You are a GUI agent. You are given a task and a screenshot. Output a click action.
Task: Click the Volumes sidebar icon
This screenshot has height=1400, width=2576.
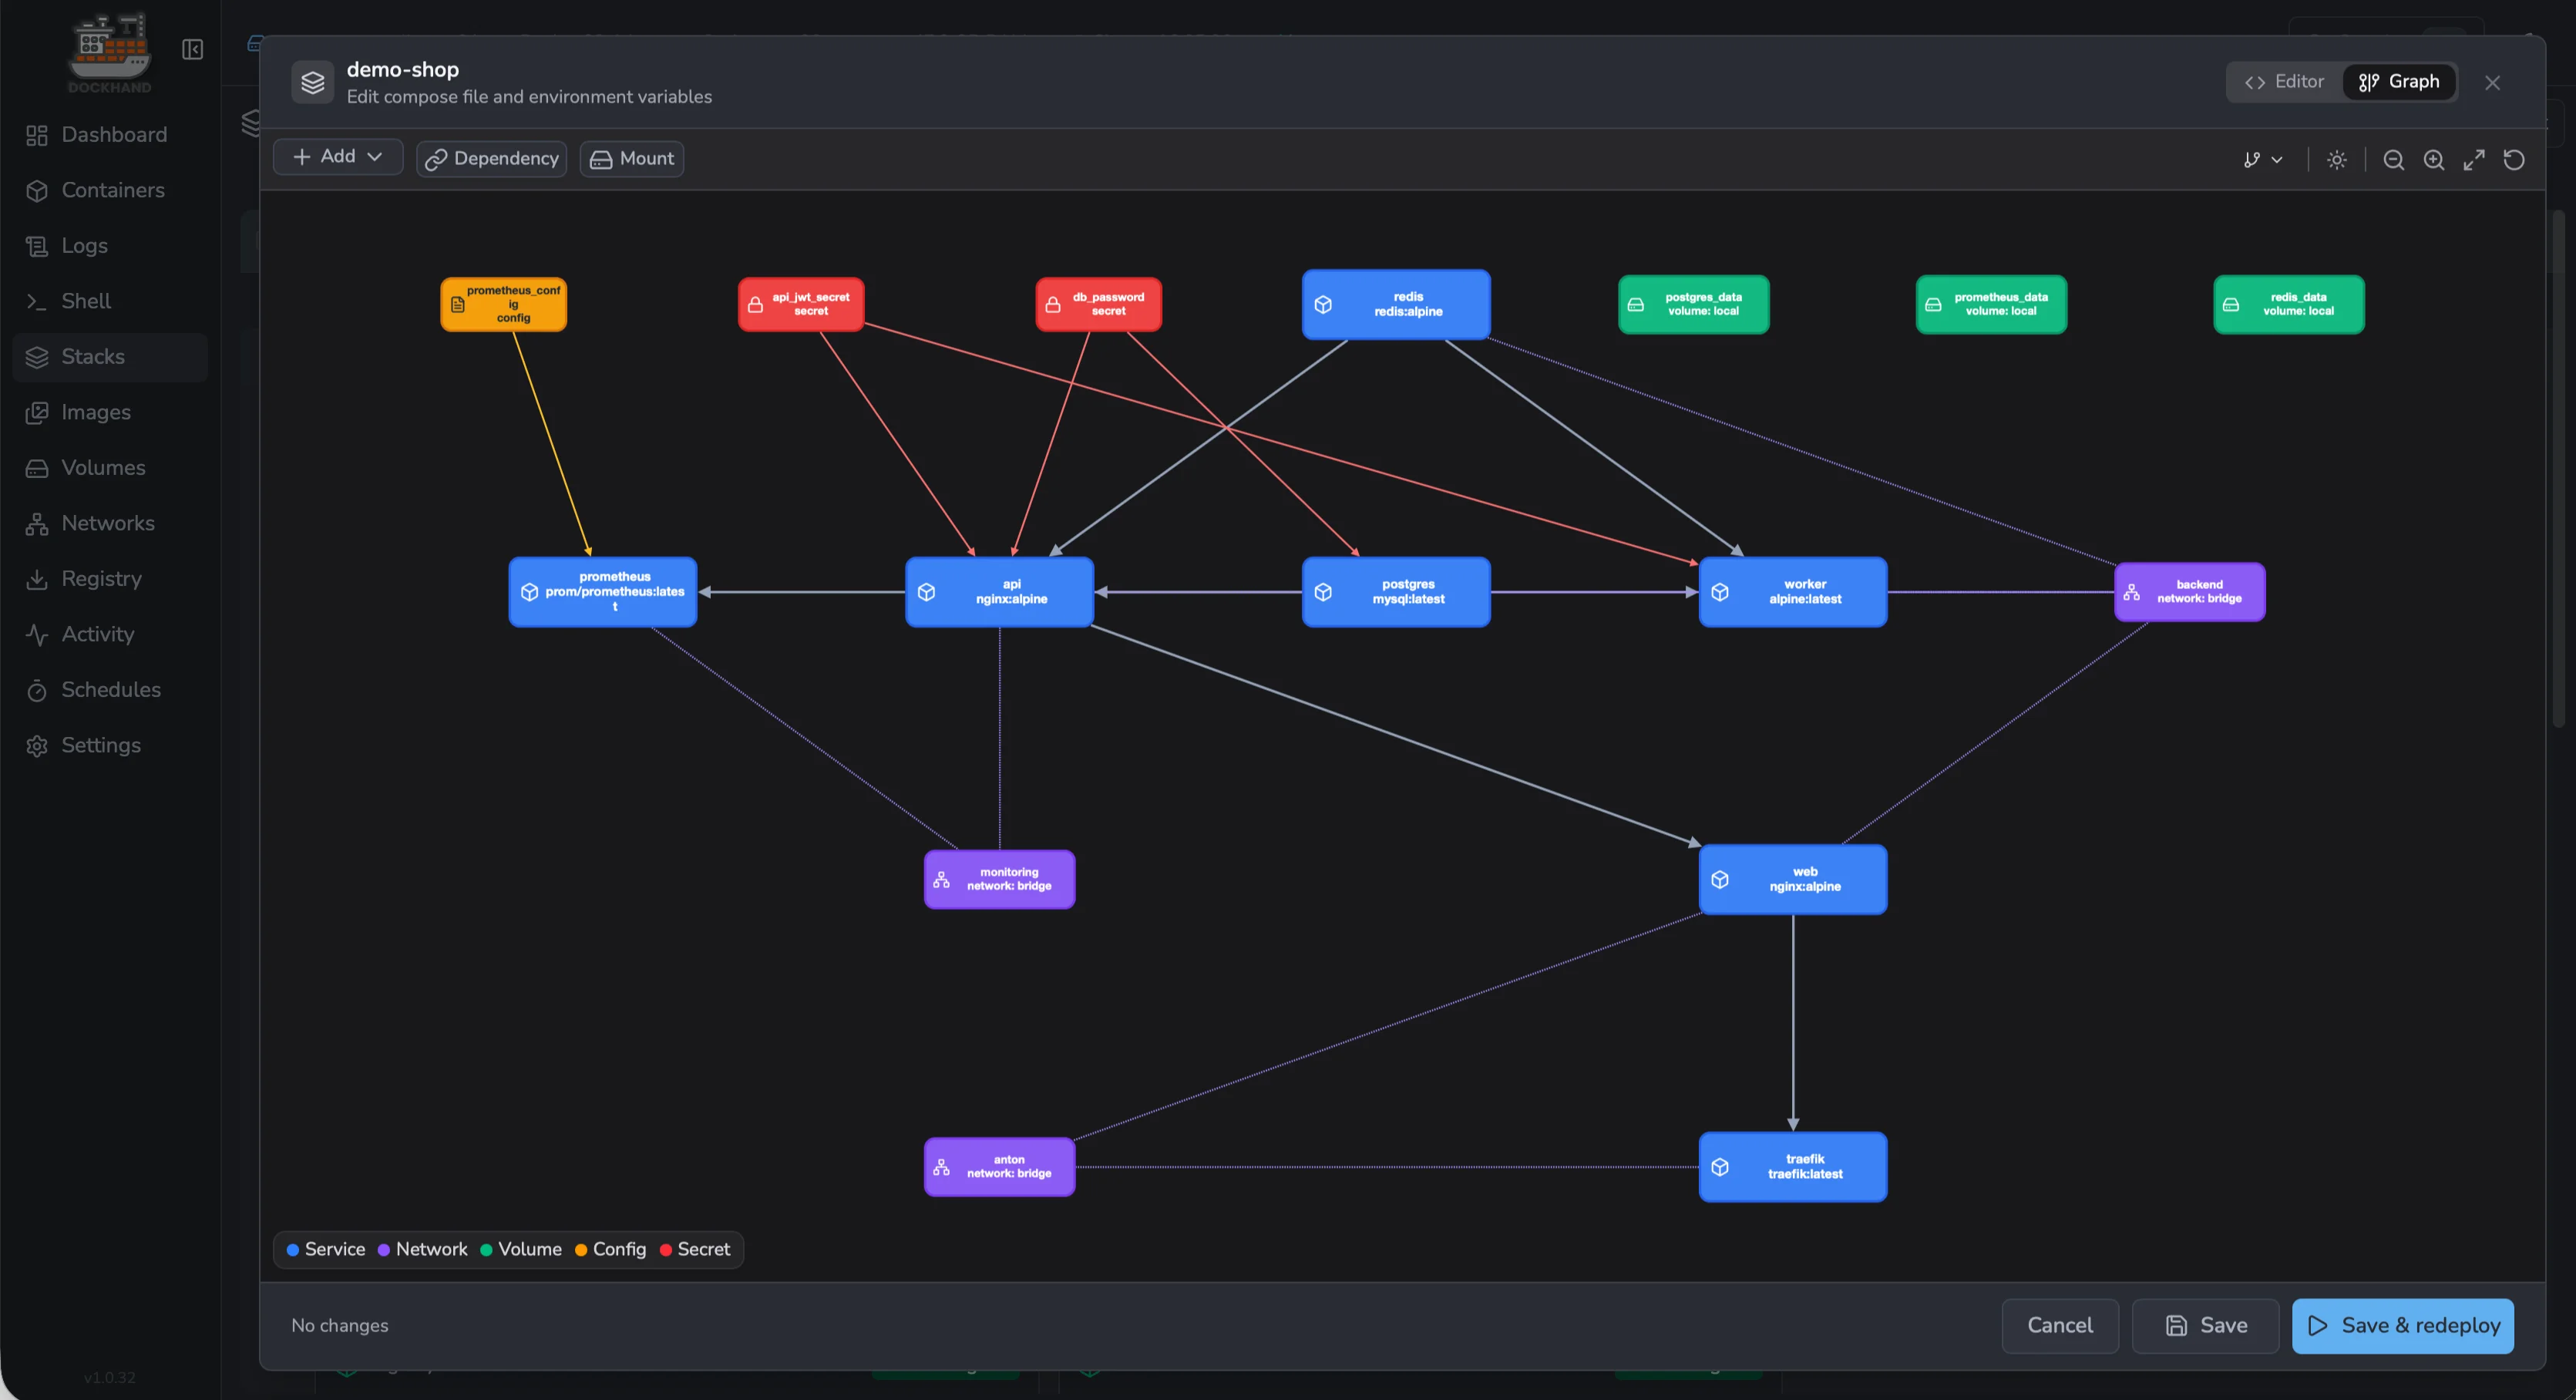[37, 468]
